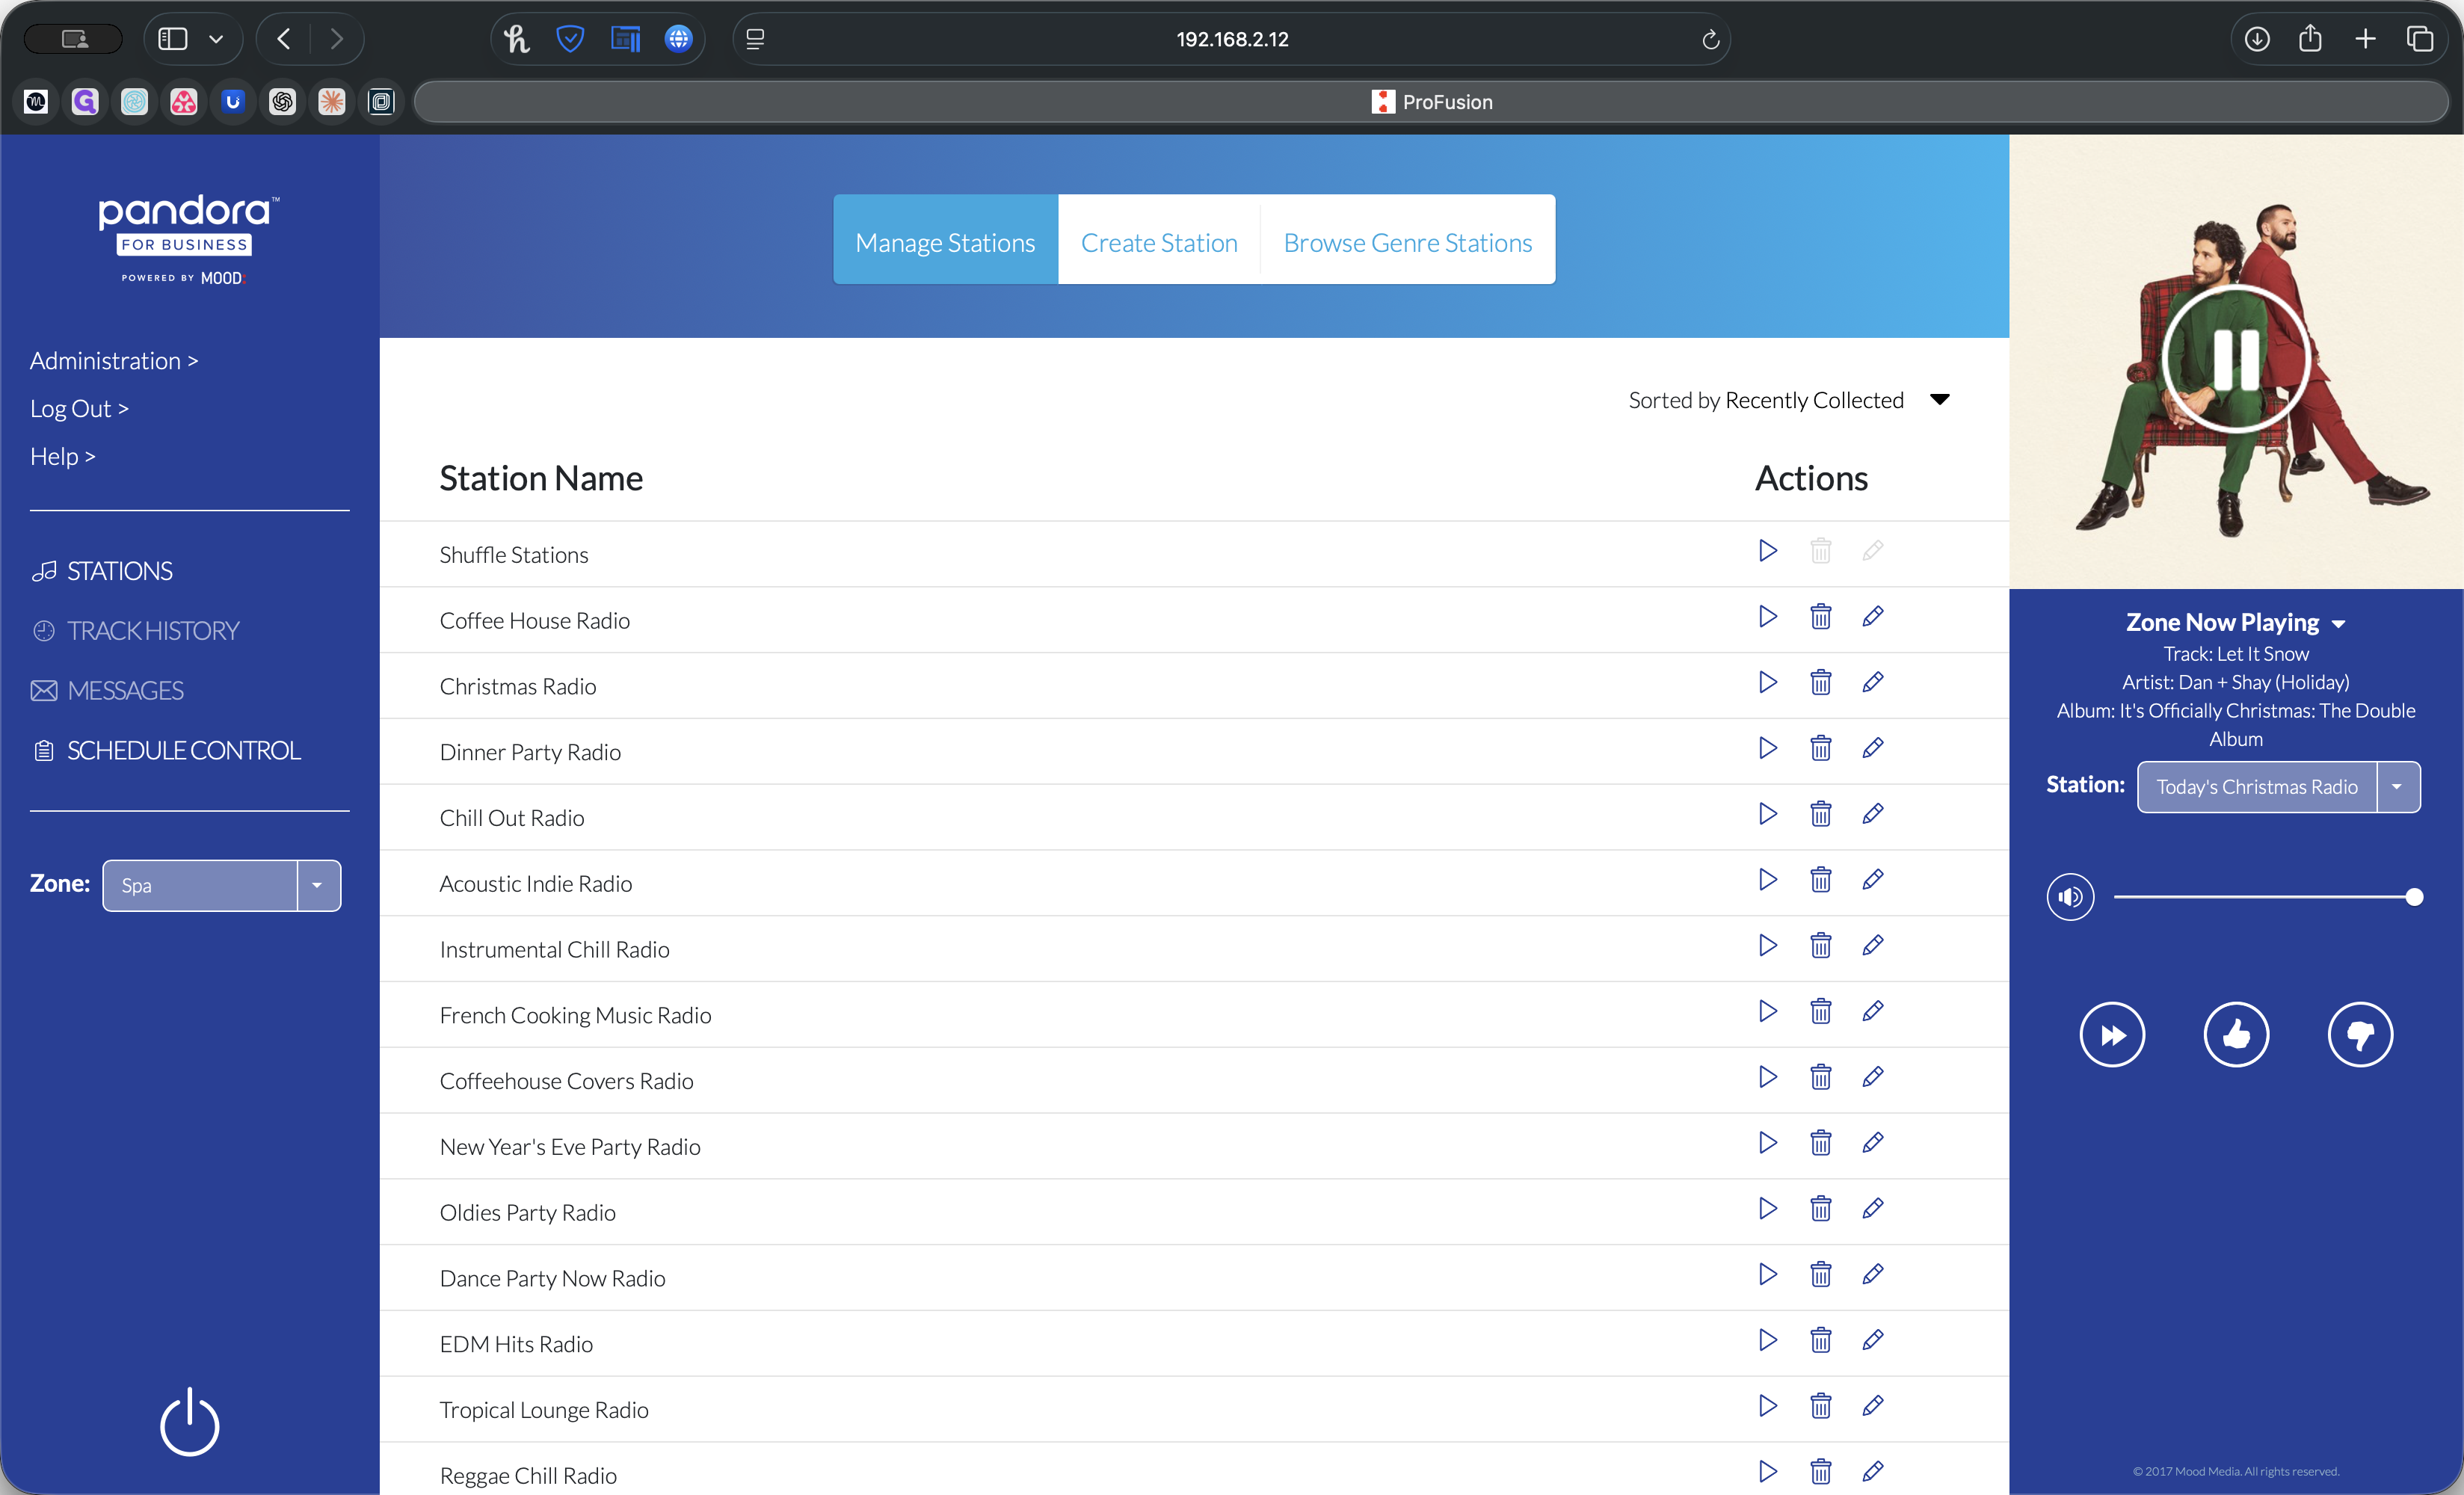This screenshot has height=1495, width=2464.
Task: Expand the Zone Now Playing dropdown
Action: tap(2236, 622)
